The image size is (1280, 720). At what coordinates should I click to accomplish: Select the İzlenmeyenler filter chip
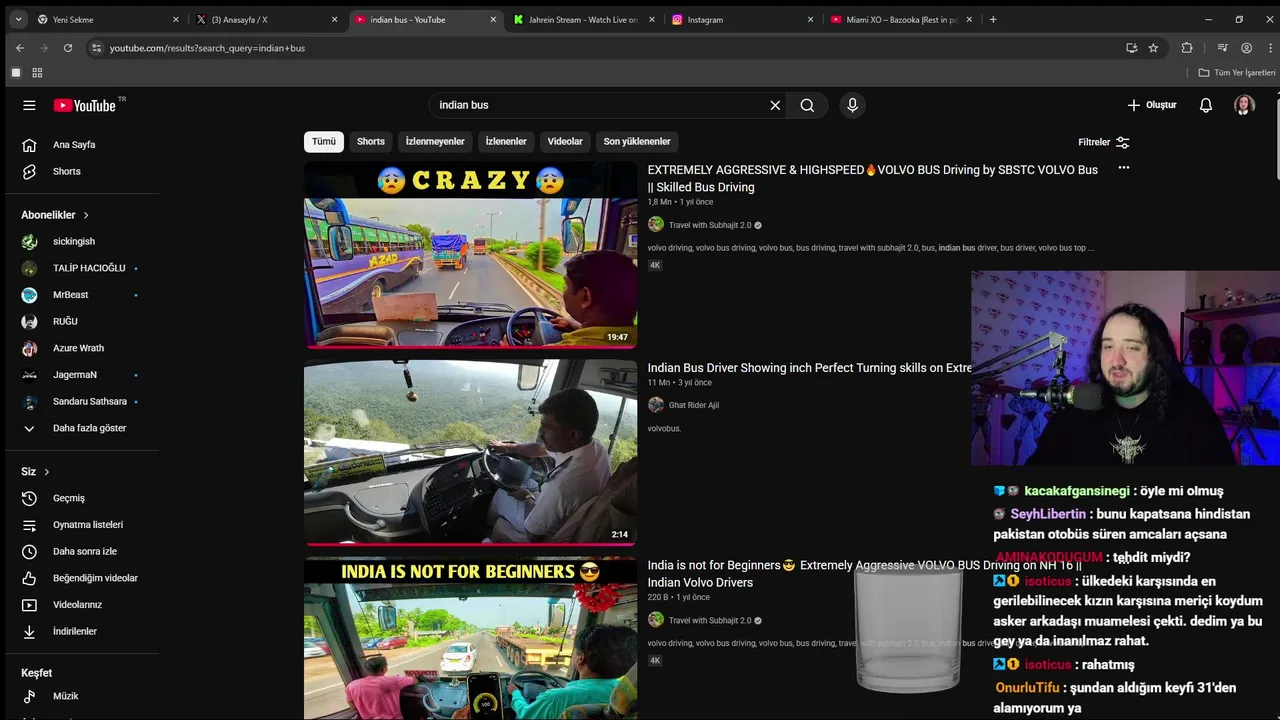pyautogui.click(x=435, y=142)
